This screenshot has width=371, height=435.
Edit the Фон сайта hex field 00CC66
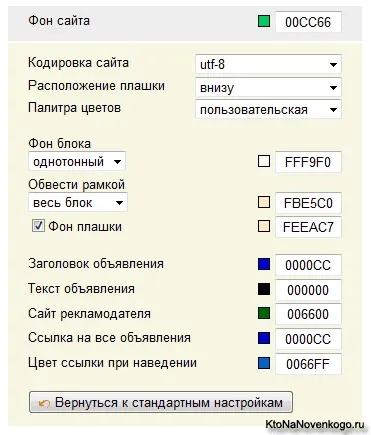tap(308, 22)
